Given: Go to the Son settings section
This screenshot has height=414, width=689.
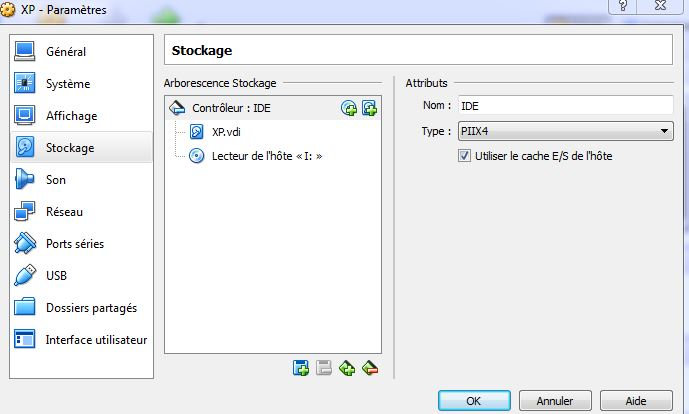Looking at the screenshot, I should tap(56, 180).
